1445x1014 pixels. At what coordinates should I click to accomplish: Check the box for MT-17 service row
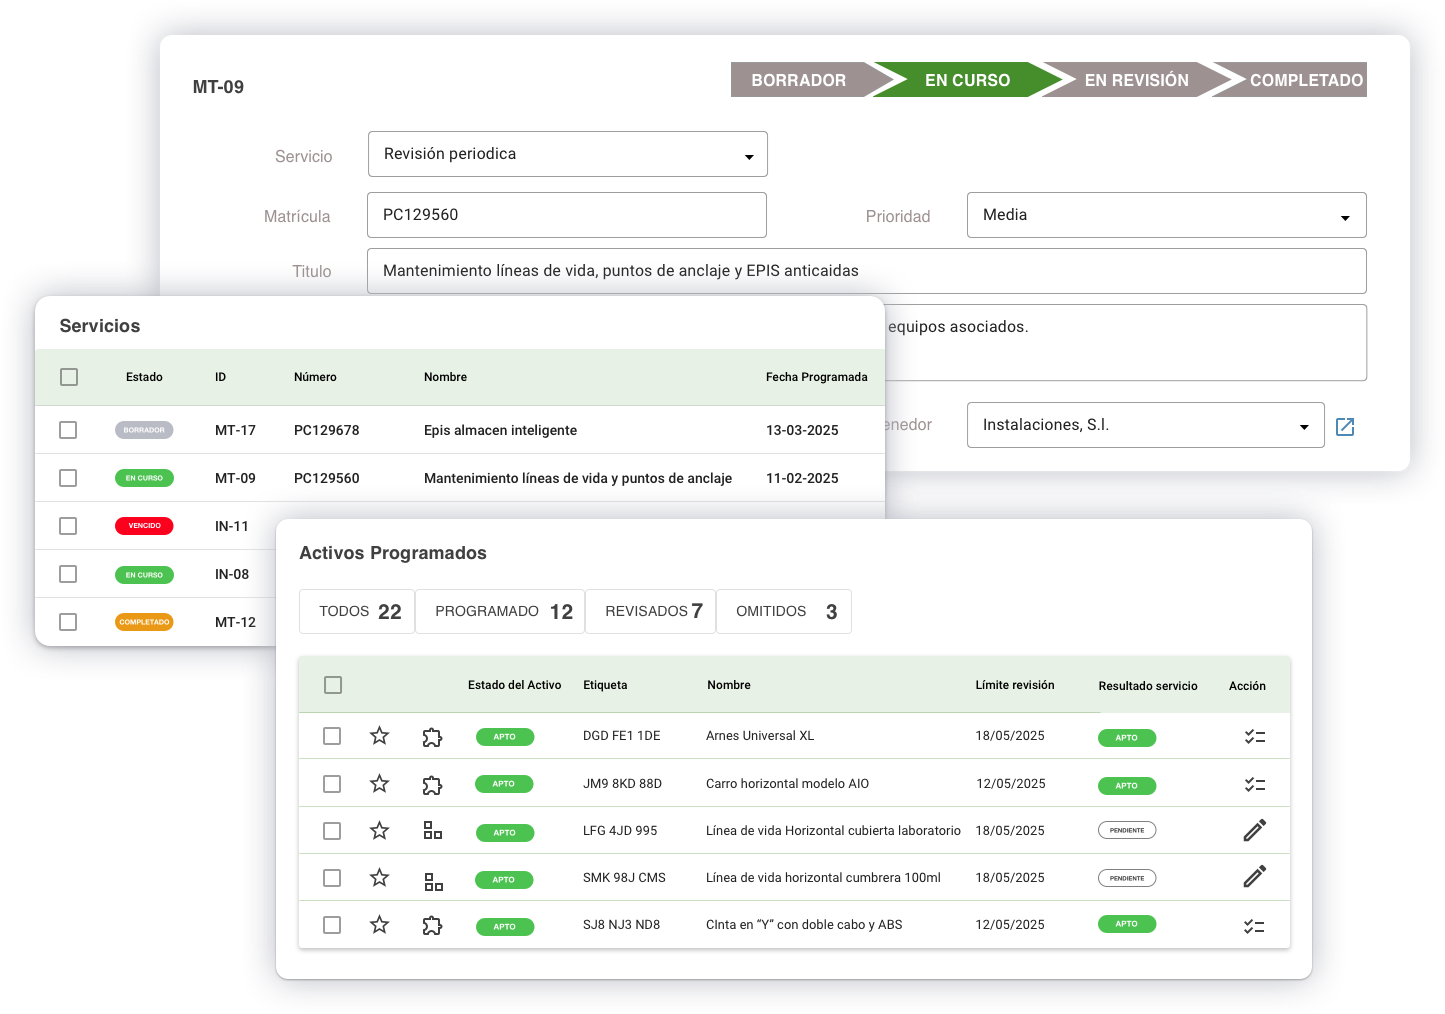coord(68,430)
